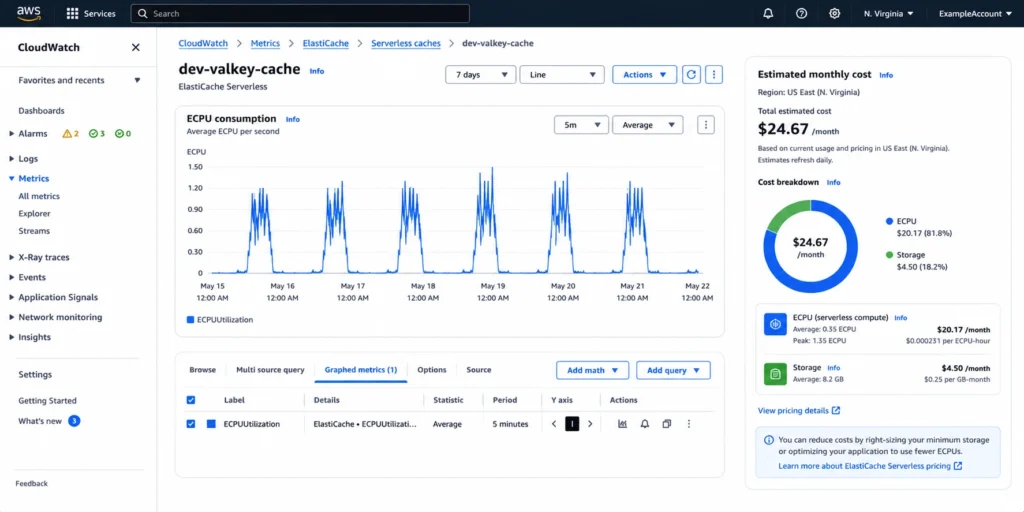Open the page-level three-dot menu next to refresh
Viewport: 1024px width, 512px height.
(x=714, y=74)
